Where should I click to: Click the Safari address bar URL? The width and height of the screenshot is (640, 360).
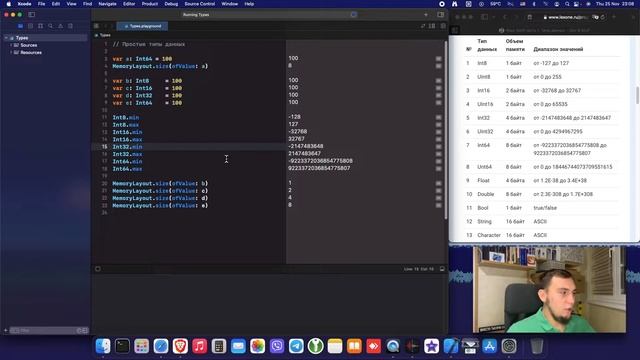pyautogui.click(x=567, y=17)
